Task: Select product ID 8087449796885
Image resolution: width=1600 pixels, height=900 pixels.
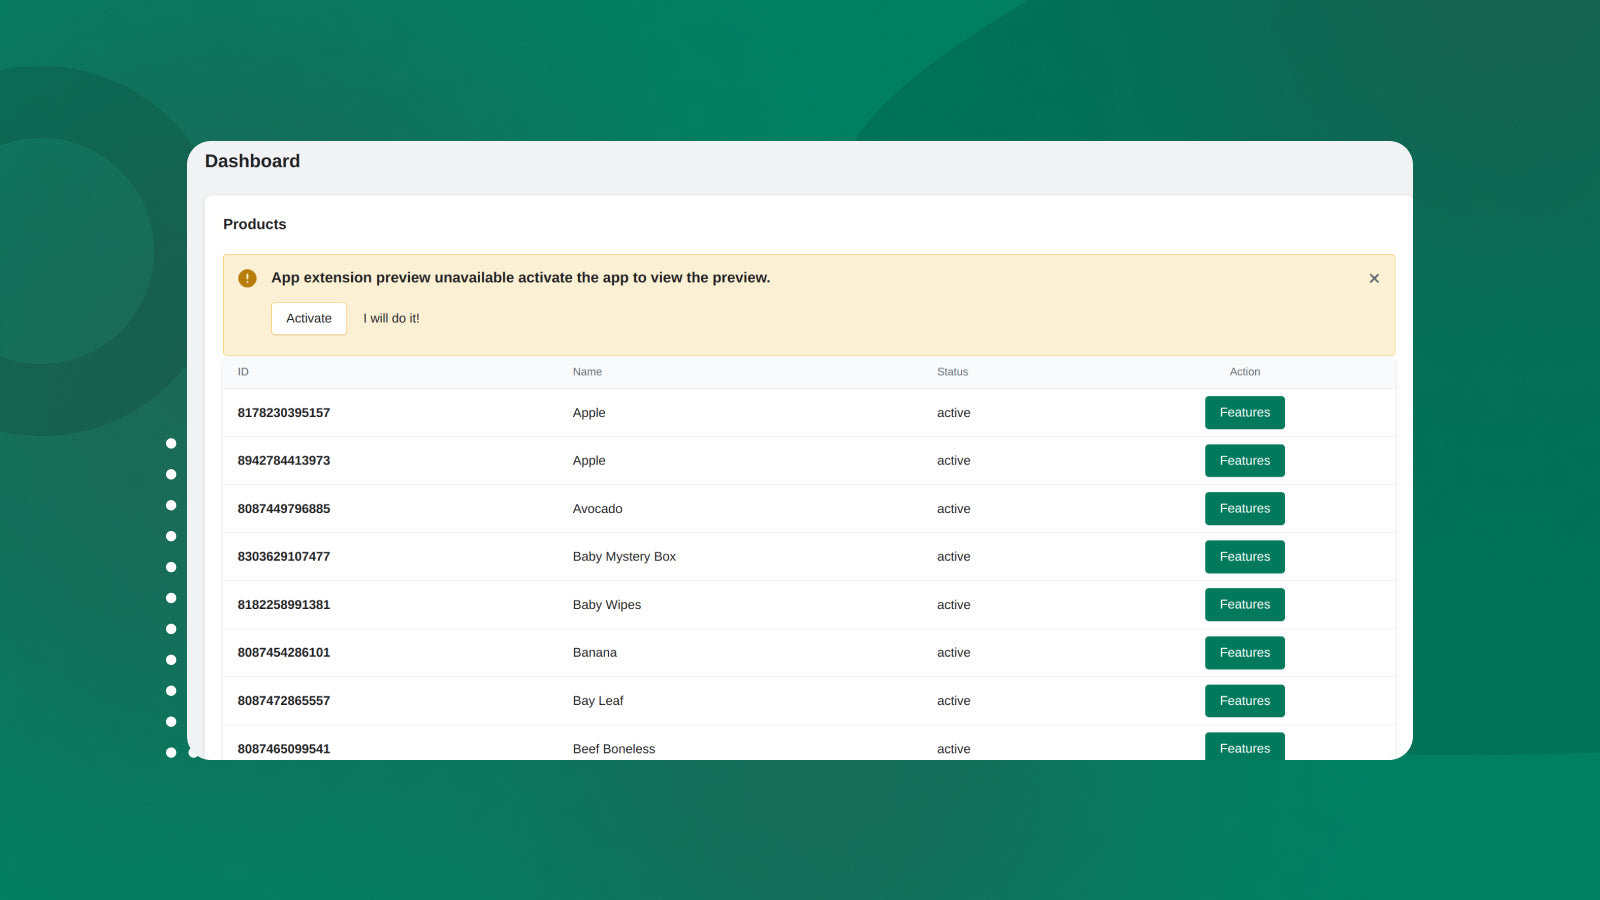Action: (284, 509)
